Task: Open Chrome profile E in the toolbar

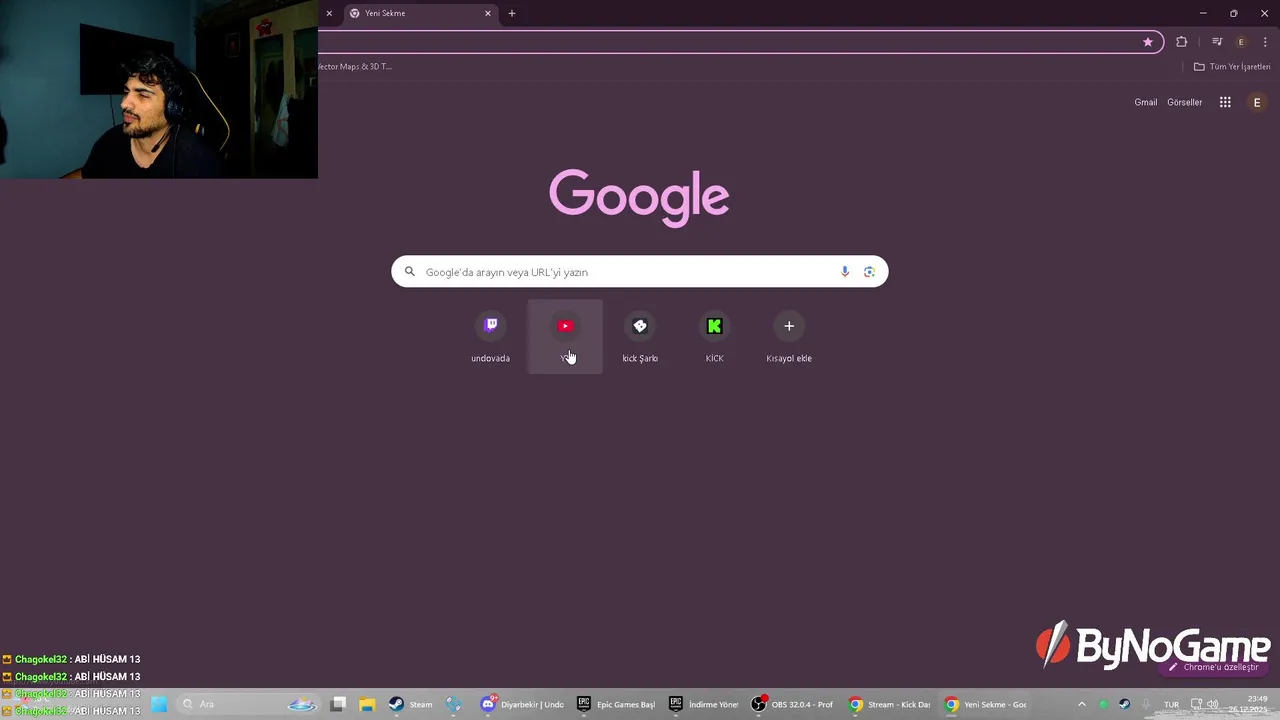Action: [x=1241, y=42]
